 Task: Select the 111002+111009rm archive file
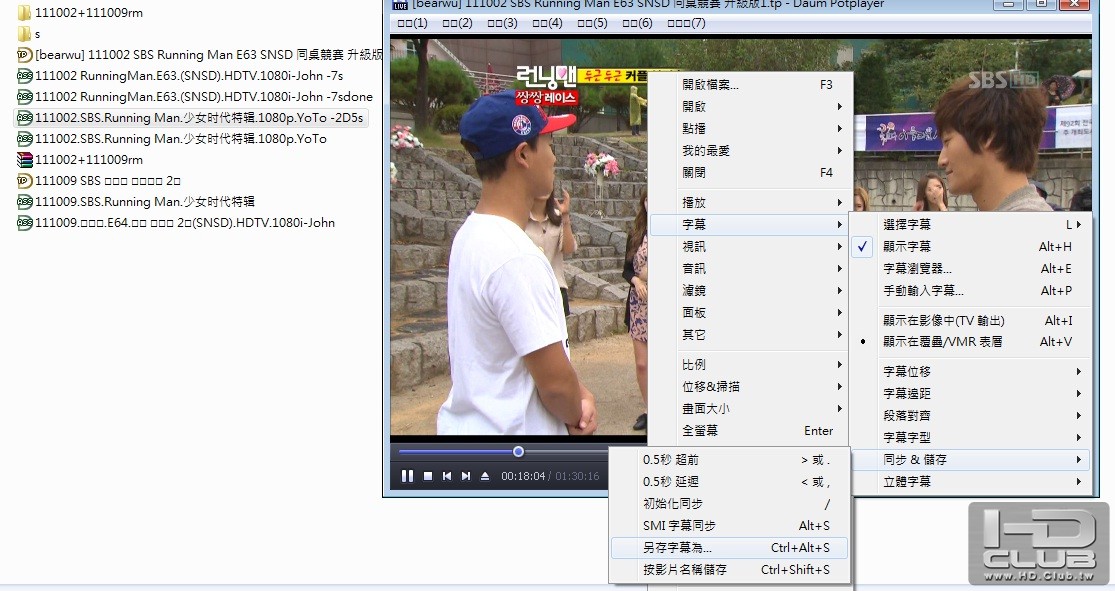point(80,159)
